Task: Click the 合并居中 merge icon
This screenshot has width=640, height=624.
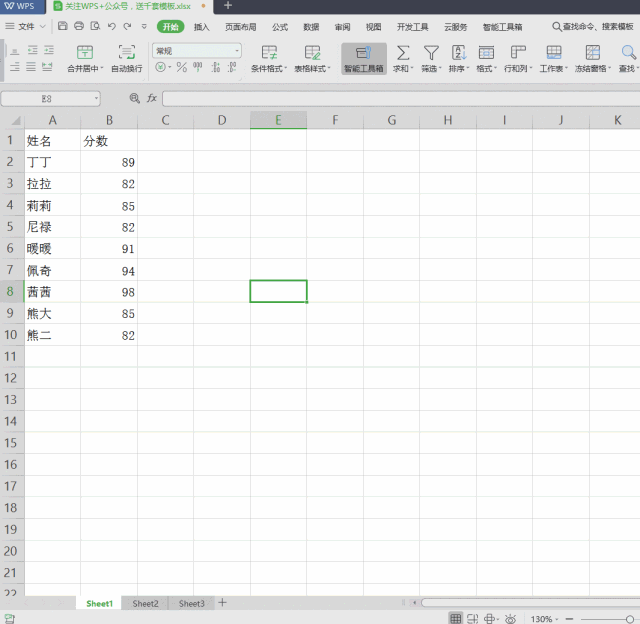Action: [85, 52]
